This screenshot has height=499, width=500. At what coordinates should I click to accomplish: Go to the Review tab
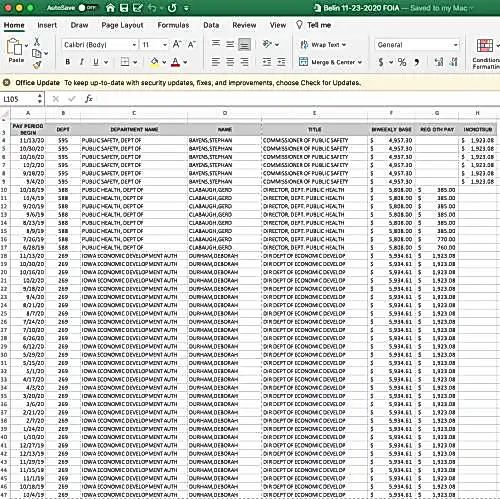244,25
